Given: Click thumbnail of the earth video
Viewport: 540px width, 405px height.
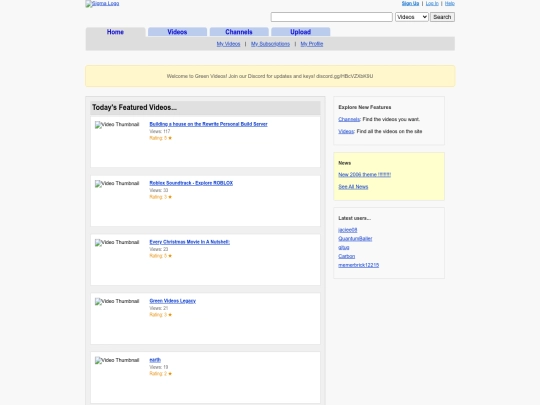Looking at the screenshot, I should [x=117, y=360].
